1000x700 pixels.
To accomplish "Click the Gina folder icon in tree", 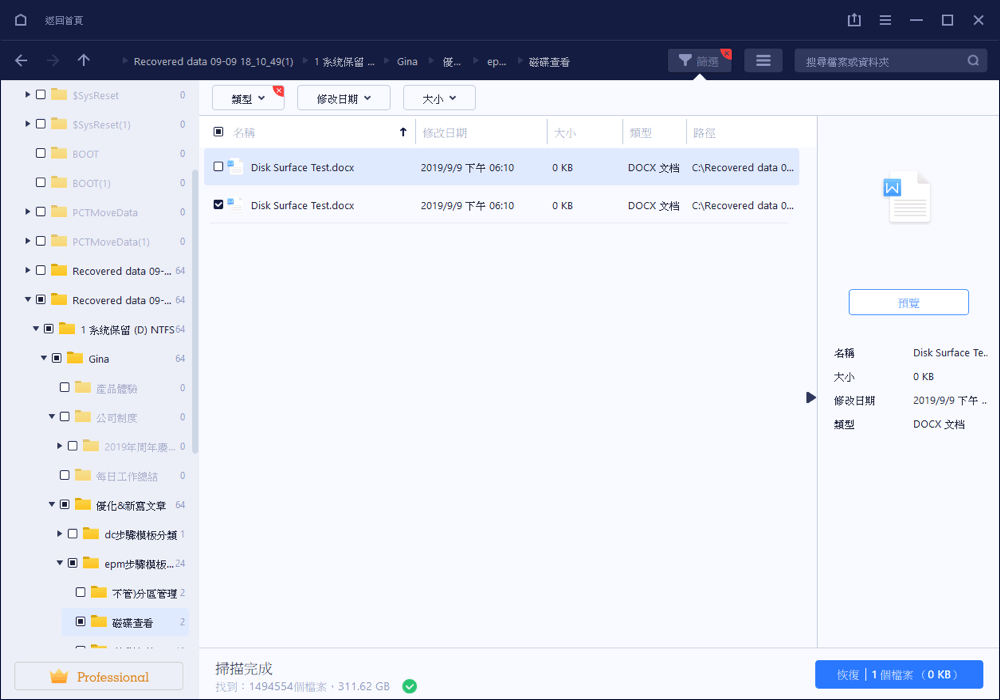I will [75, 358].
